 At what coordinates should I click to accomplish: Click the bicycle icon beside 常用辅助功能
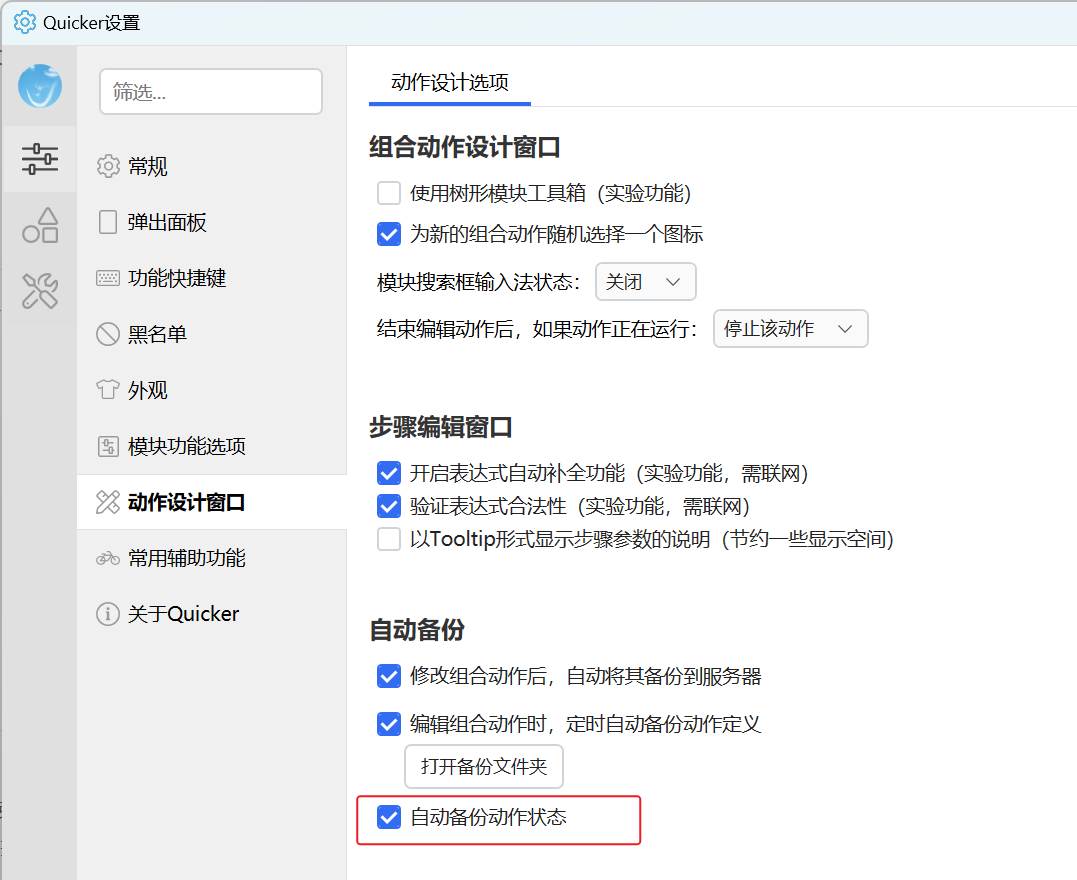[108, 558]
